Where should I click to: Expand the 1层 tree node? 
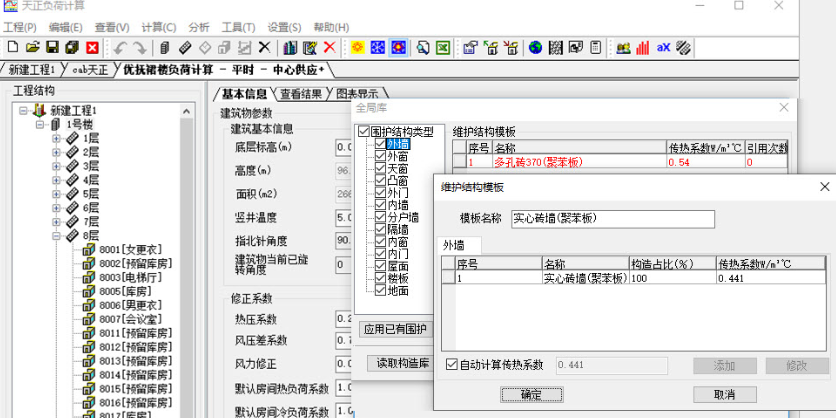click(x=57, y=138)
